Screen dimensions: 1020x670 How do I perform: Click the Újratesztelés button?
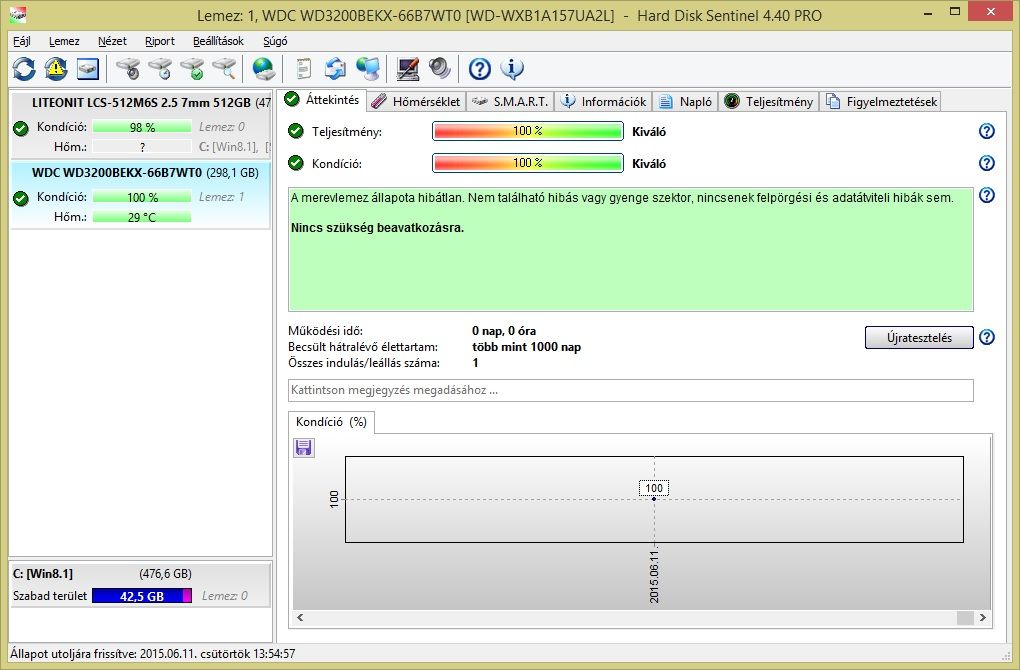tap(919, 338)
